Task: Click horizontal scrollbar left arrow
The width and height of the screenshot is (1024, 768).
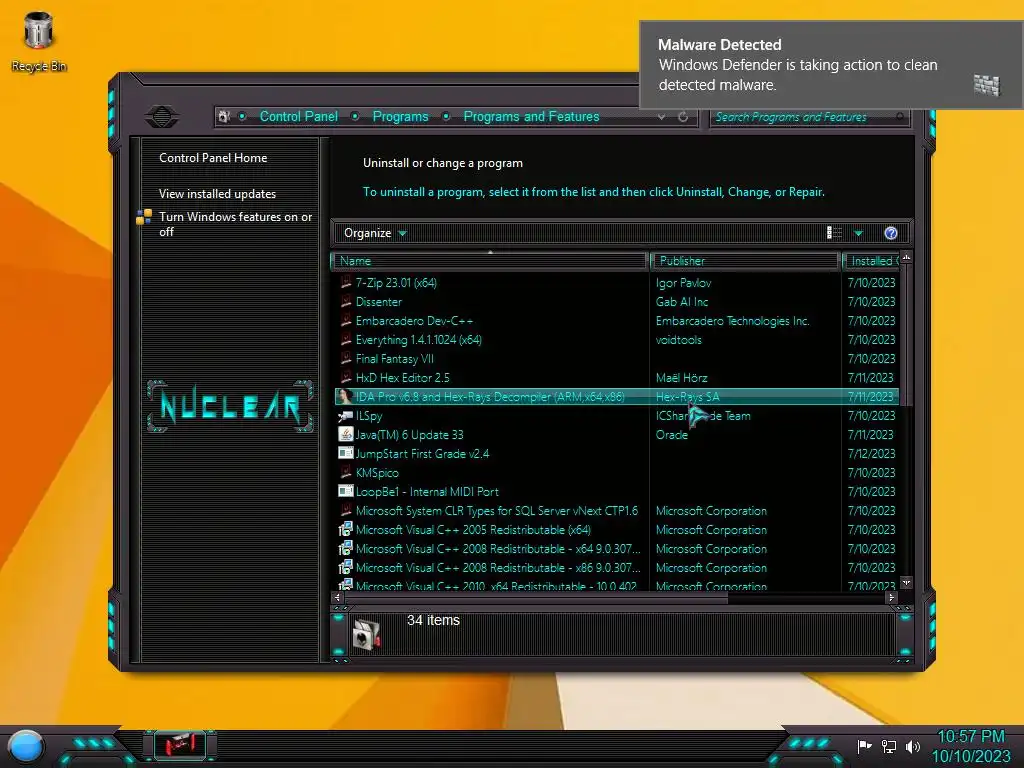Action: [338, 597]
